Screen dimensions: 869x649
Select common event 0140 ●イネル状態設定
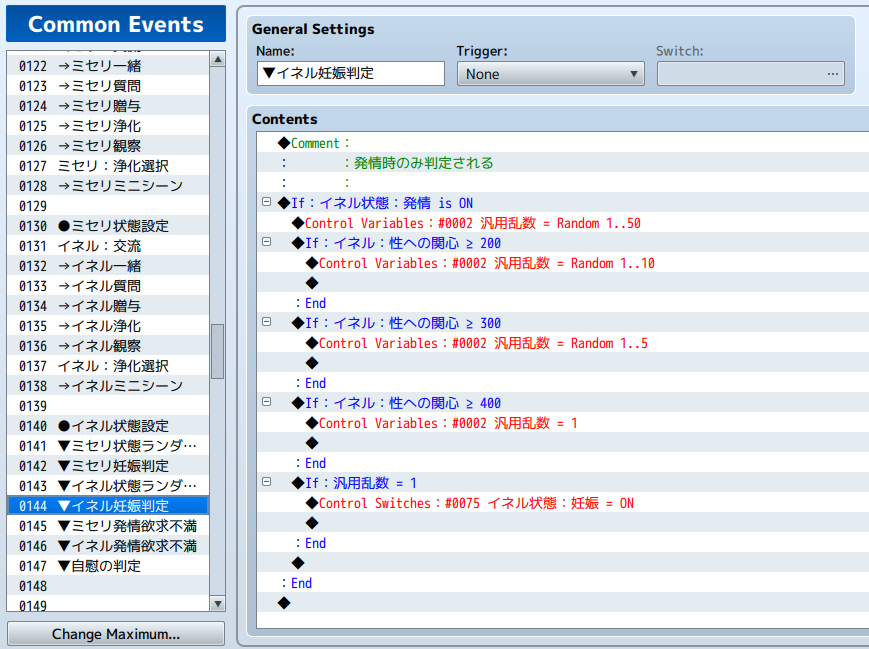(108, 426)
